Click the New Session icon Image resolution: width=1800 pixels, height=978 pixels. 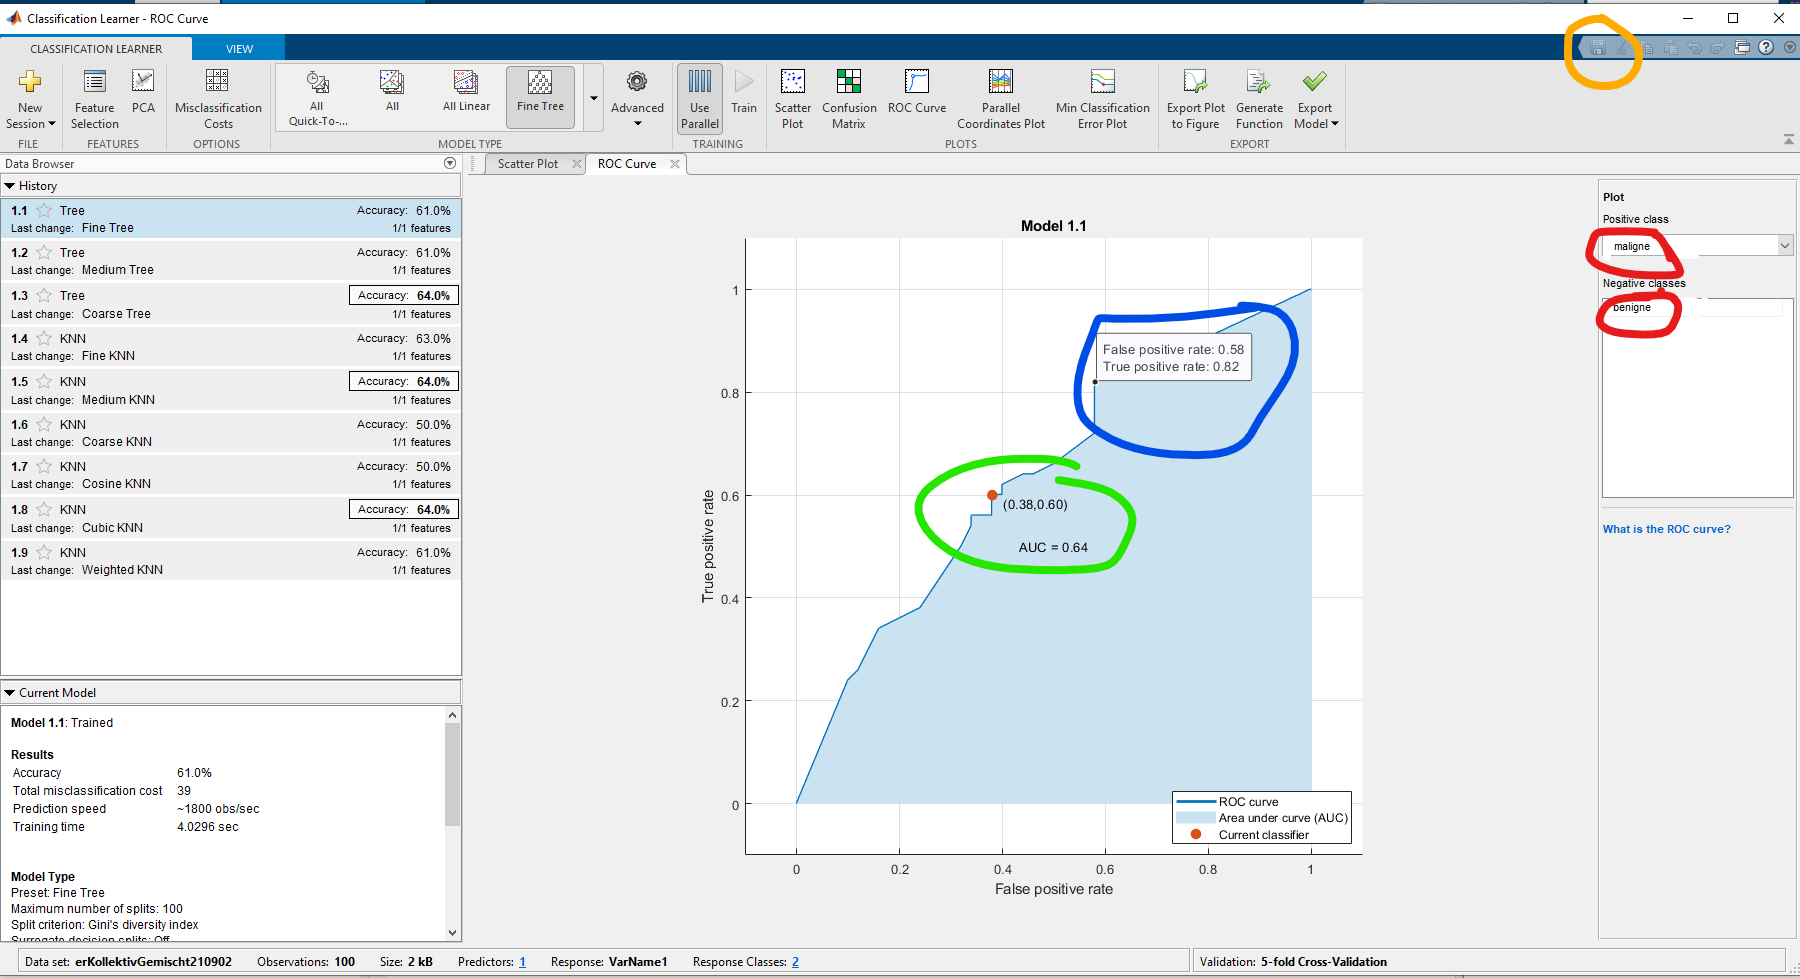30,83
